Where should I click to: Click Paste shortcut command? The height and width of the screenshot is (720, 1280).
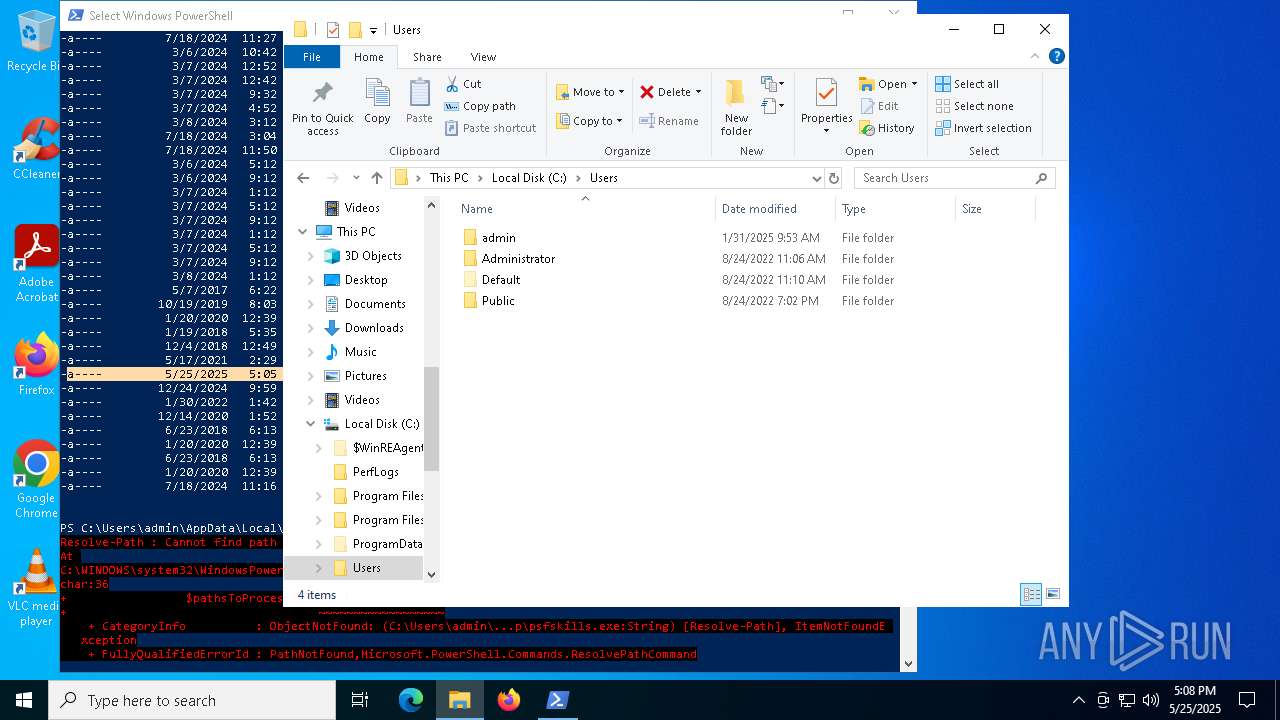click(491, 128)
